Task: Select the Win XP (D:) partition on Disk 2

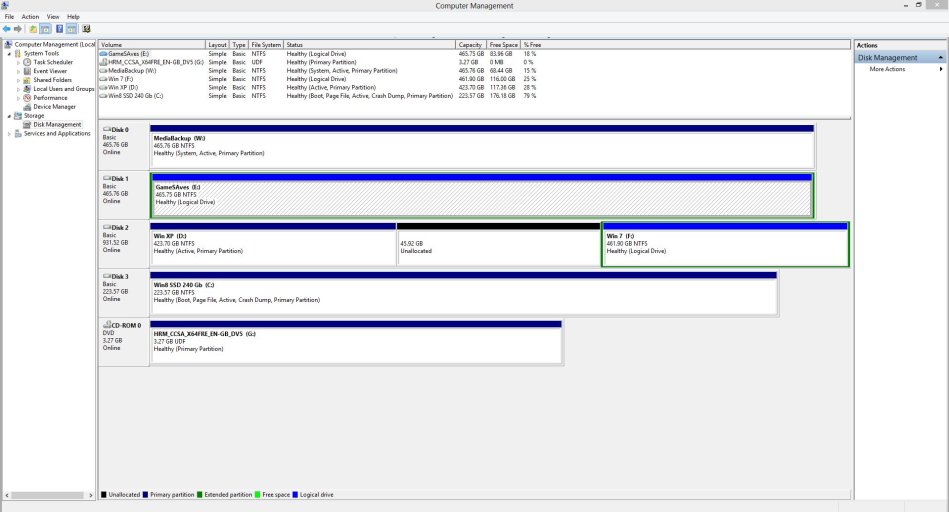Action: pyautogui.click(x=273, y=244)
